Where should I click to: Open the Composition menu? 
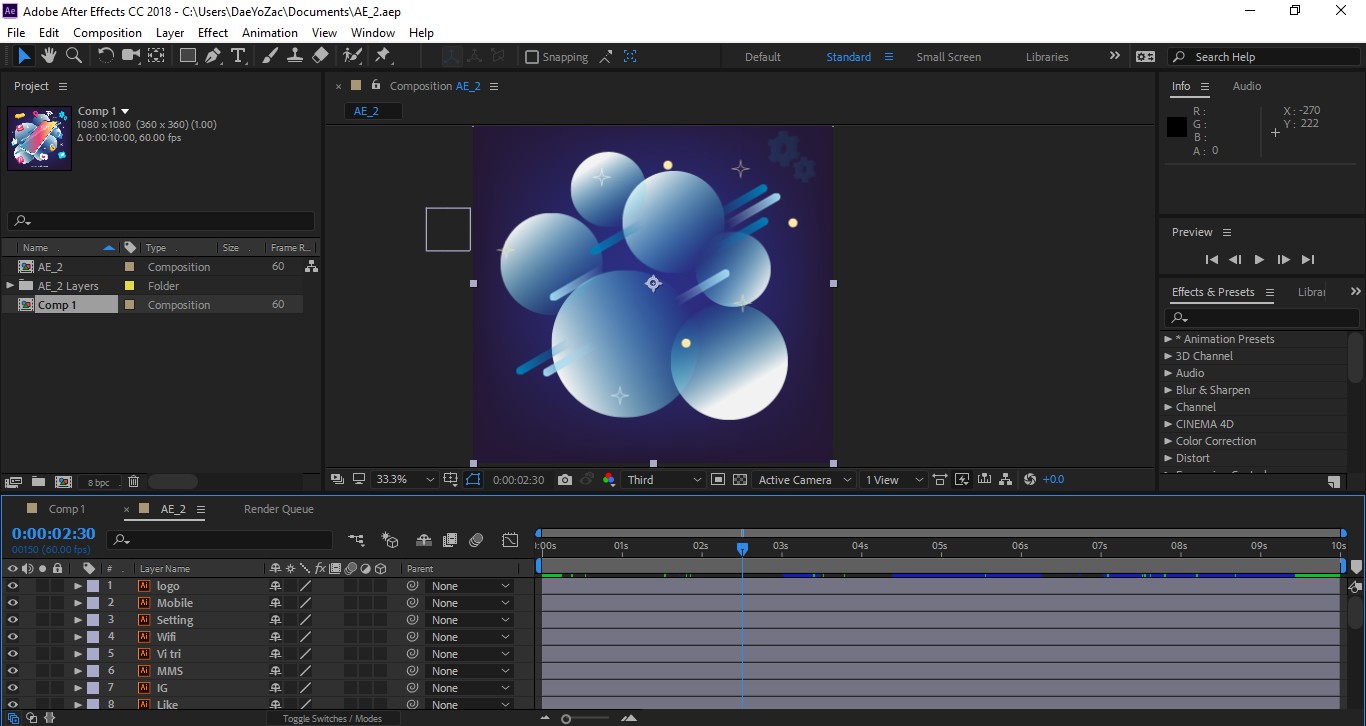[x=108, y=32]
